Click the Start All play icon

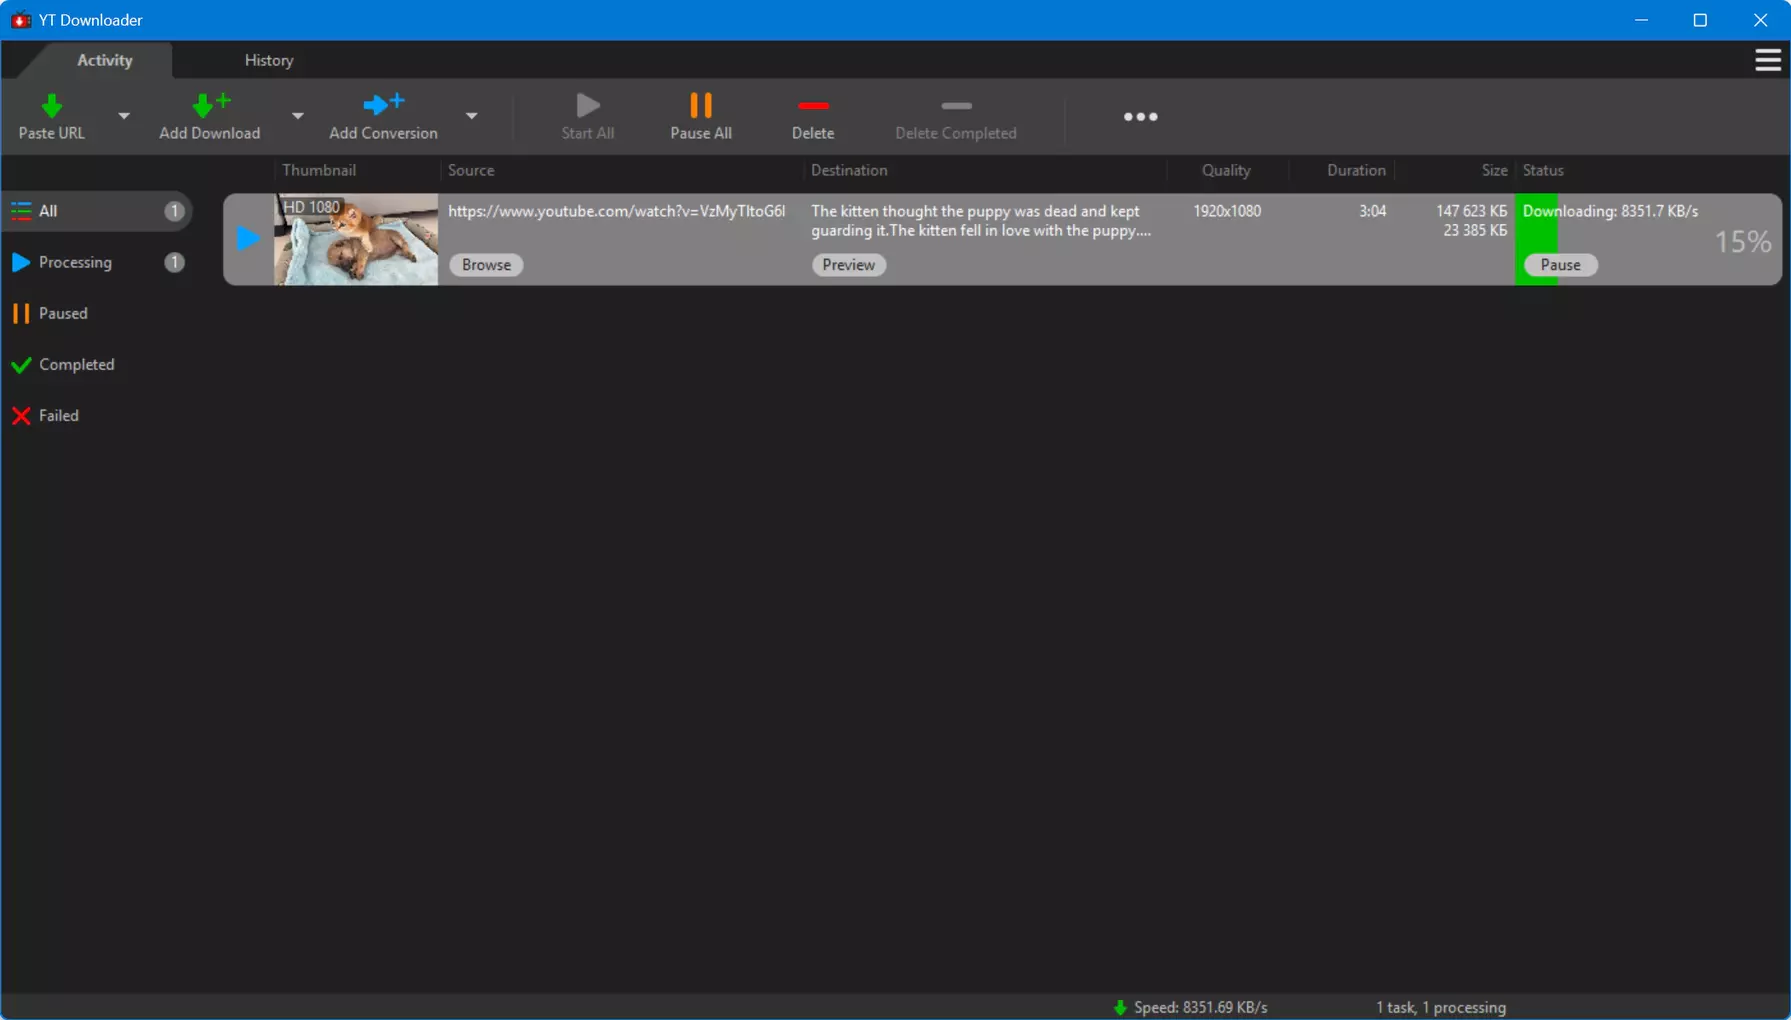[588, 105]
